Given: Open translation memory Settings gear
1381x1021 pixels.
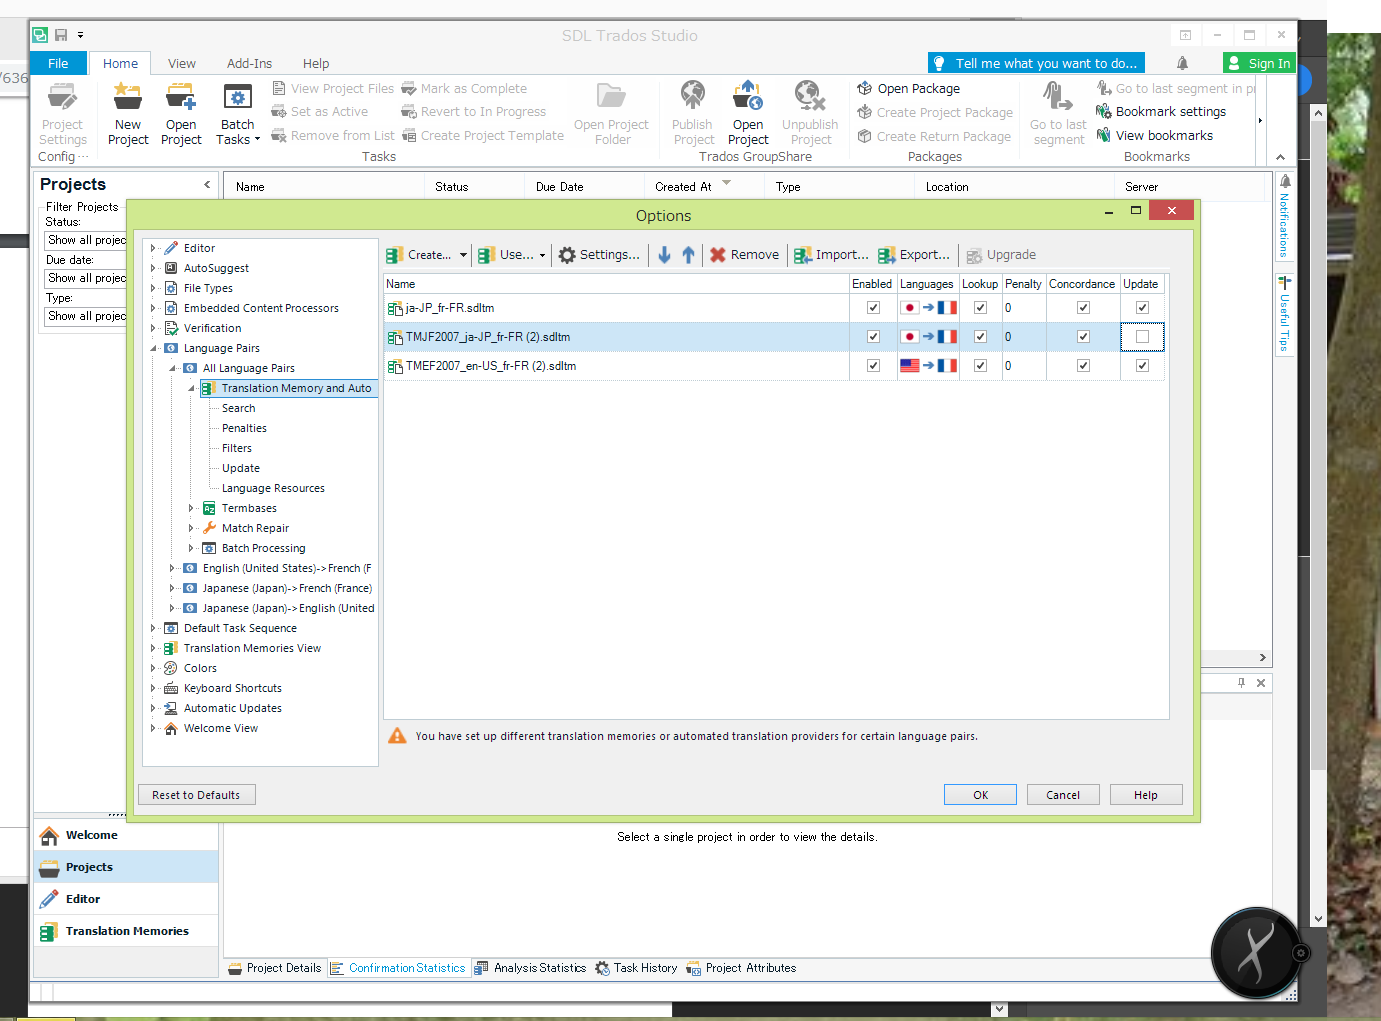Looking at the screenshot, I should [598, 255].
